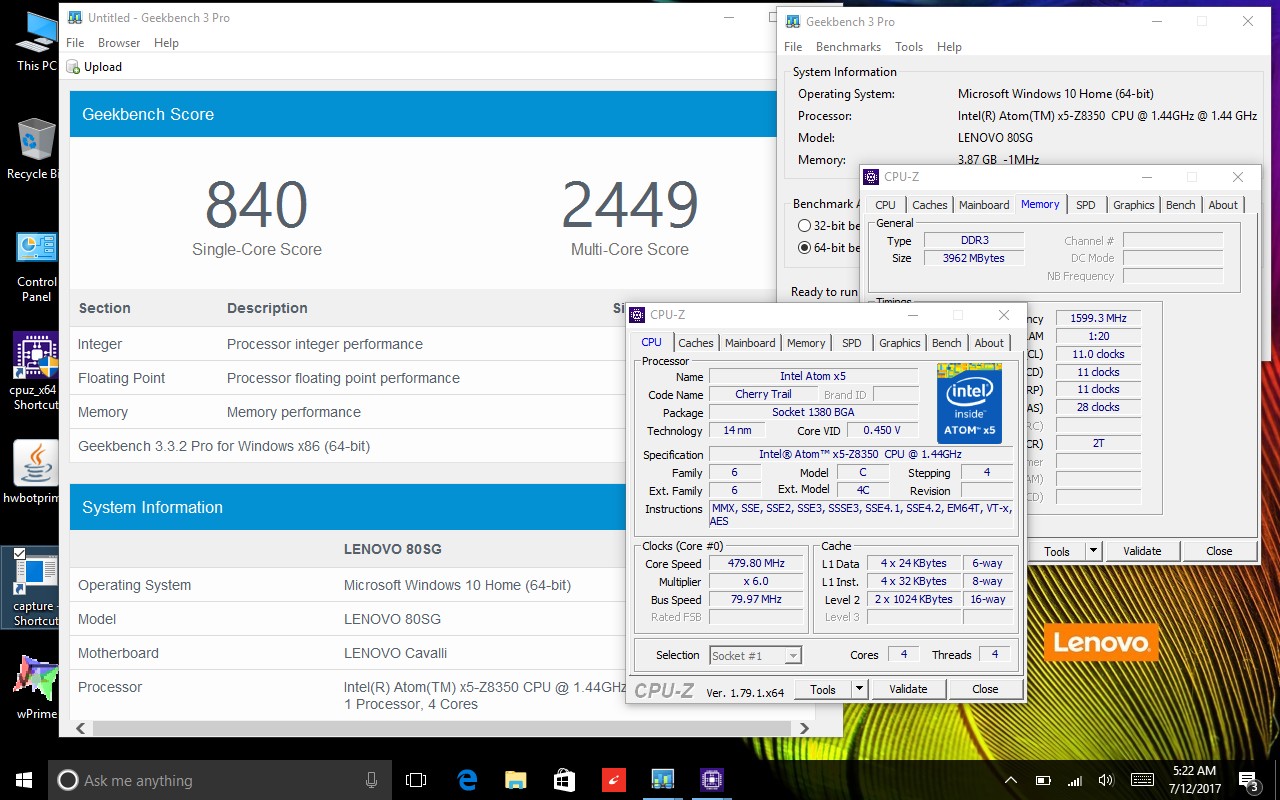Check the battery status tray icon
The width and height of the screenshot is (1280, 800).
tap(1042, 780)
